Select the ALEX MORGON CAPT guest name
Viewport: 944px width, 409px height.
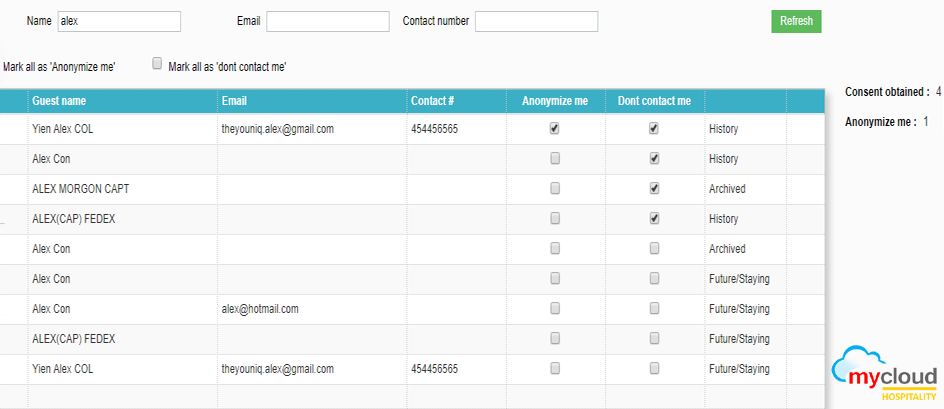point(80,189)
